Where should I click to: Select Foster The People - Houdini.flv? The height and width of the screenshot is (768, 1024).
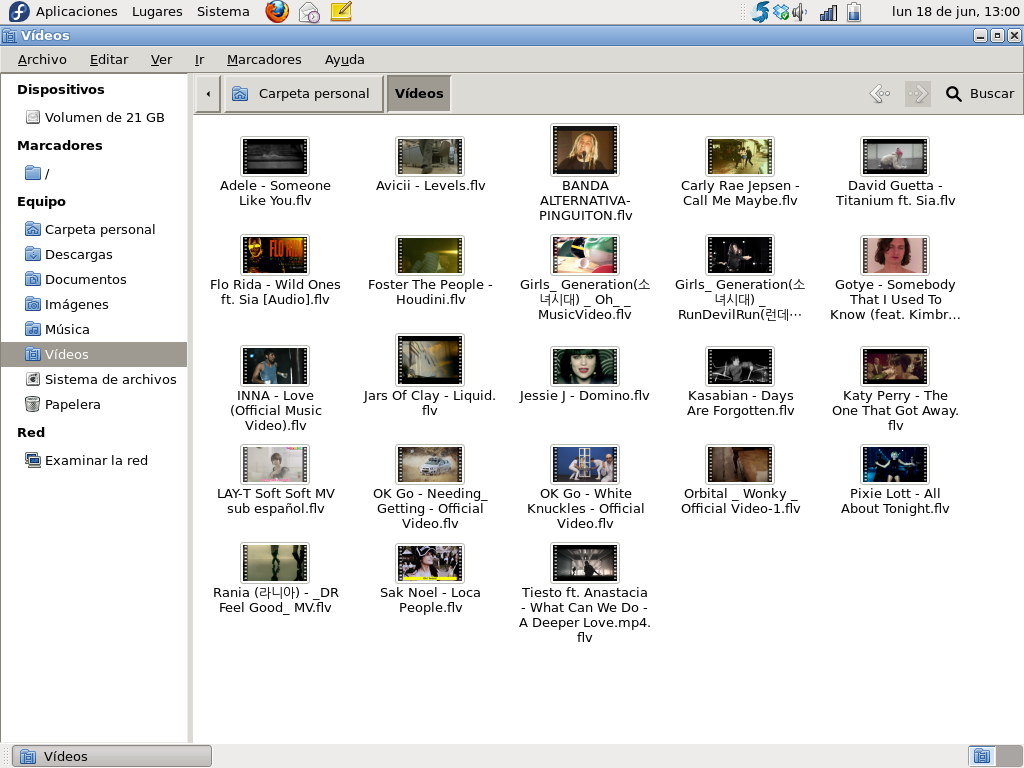tap(430, 255)
